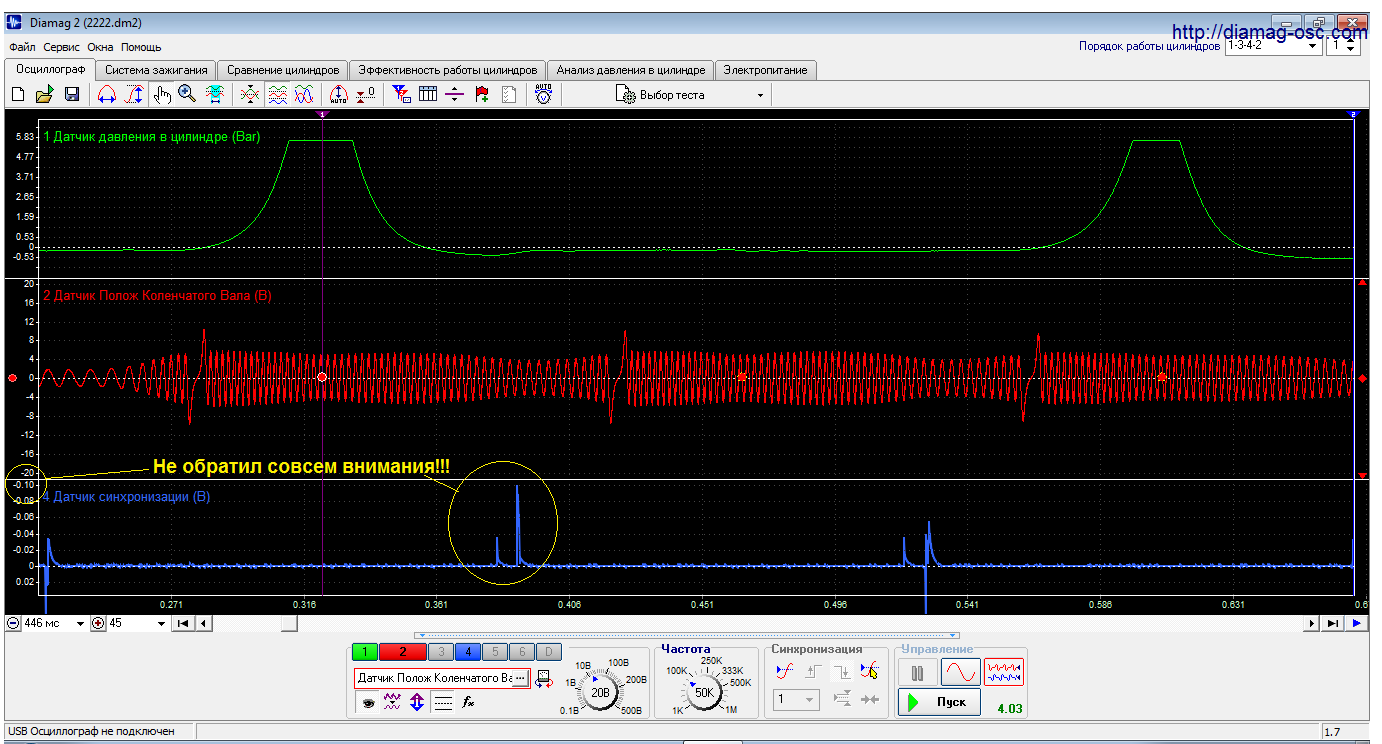Toggle red channel 2 button
The height and width of the screenshot is (744, 1382).
(x=403, y=652)
